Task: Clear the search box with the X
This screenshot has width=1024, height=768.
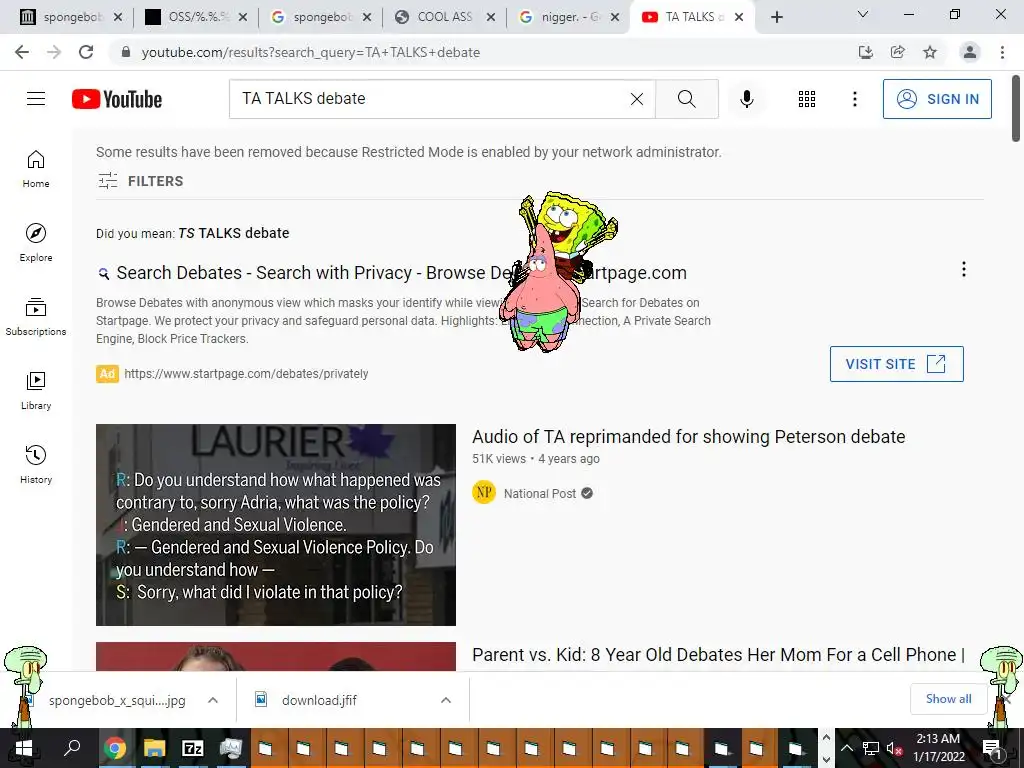Action: [637, 99]
